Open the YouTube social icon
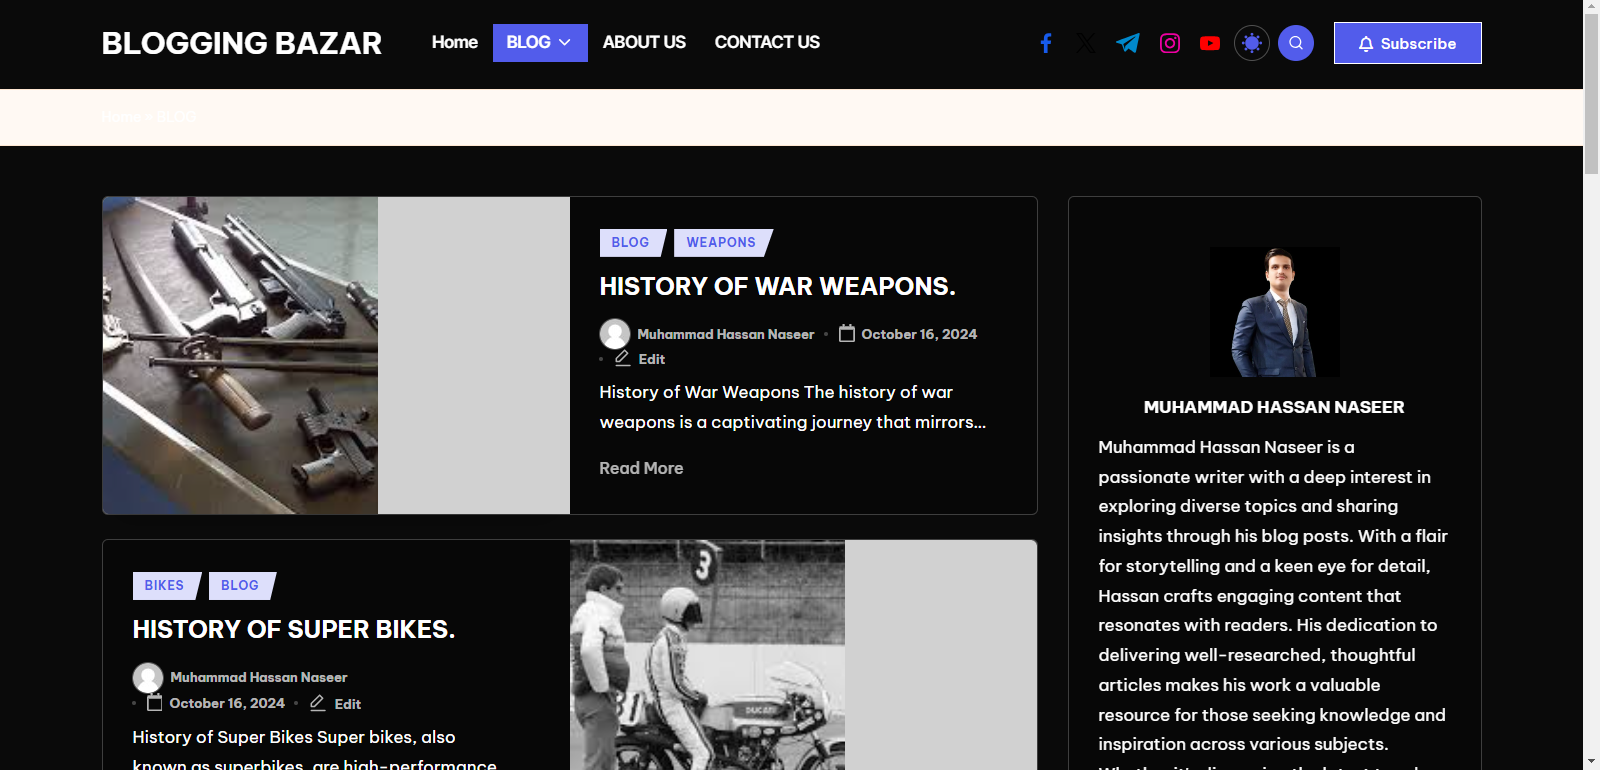The height and width of the screenshot is (770, 1600). pyautogui.click(x=1210, y=43)
